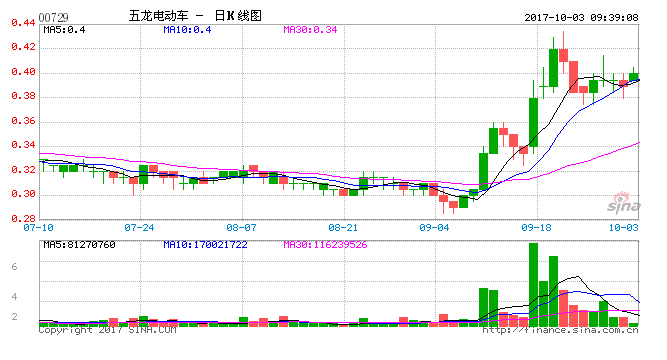667x360 pixels.
Task: Click the 0.40 price axis label
Action: [x=23, y=71]
